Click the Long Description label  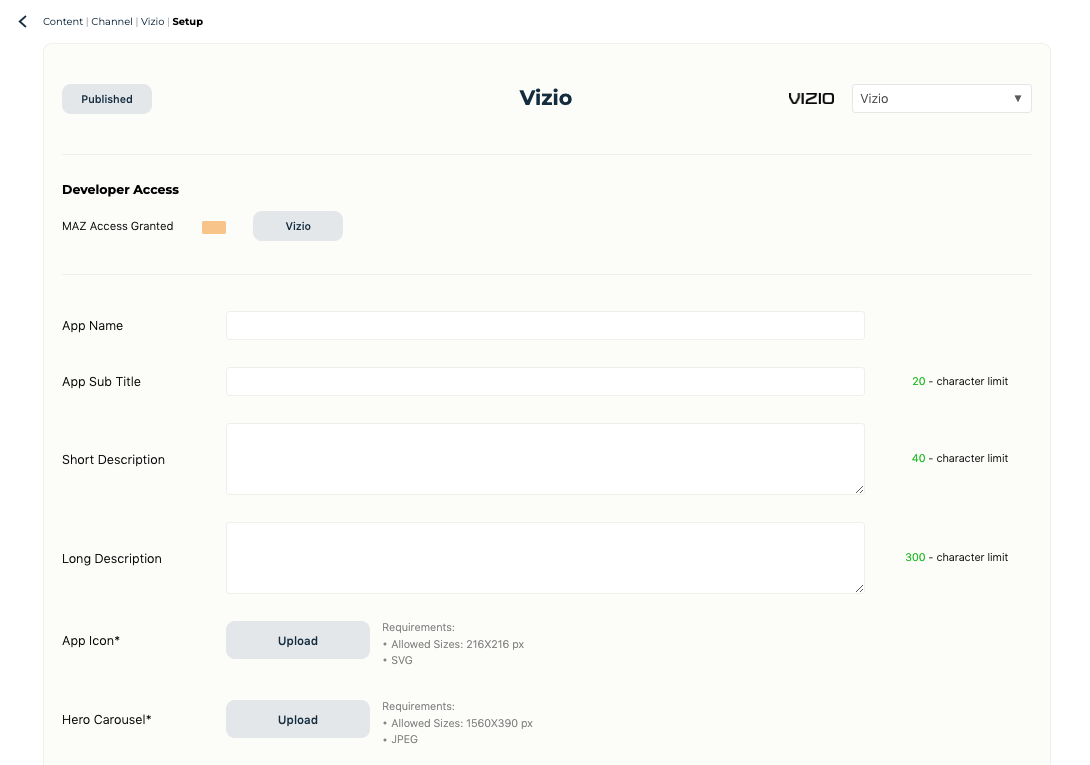point(112,558)
